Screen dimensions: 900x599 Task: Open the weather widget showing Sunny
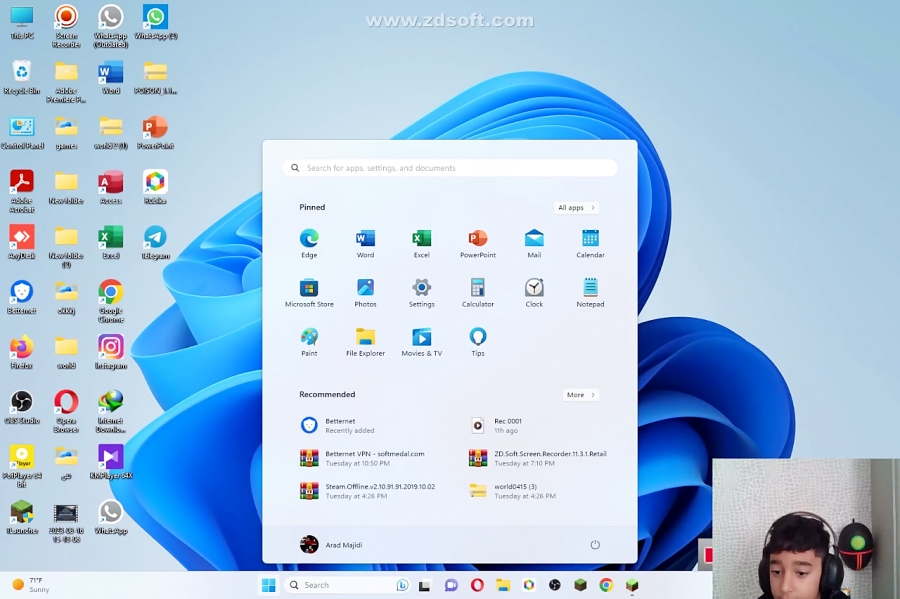click(x=31, y=585)
